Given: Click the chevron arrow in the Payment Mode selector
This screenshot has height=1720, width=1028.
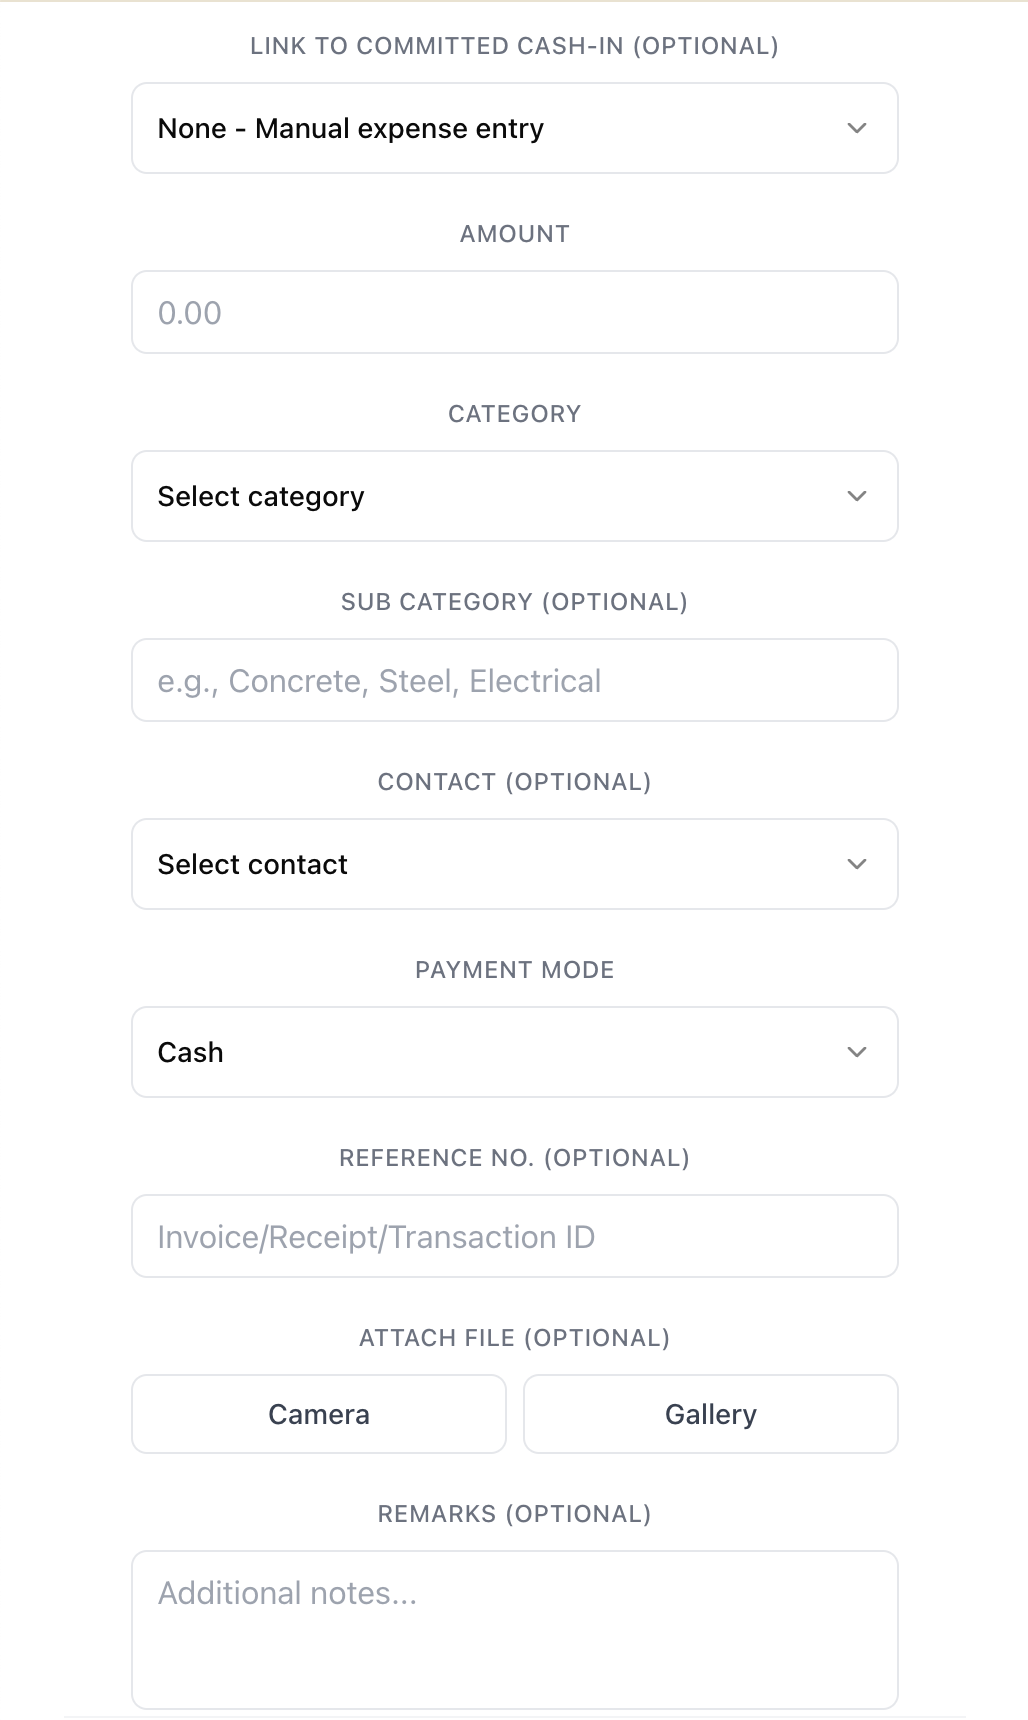Looking at the screenshot, I should point(856,1052).
